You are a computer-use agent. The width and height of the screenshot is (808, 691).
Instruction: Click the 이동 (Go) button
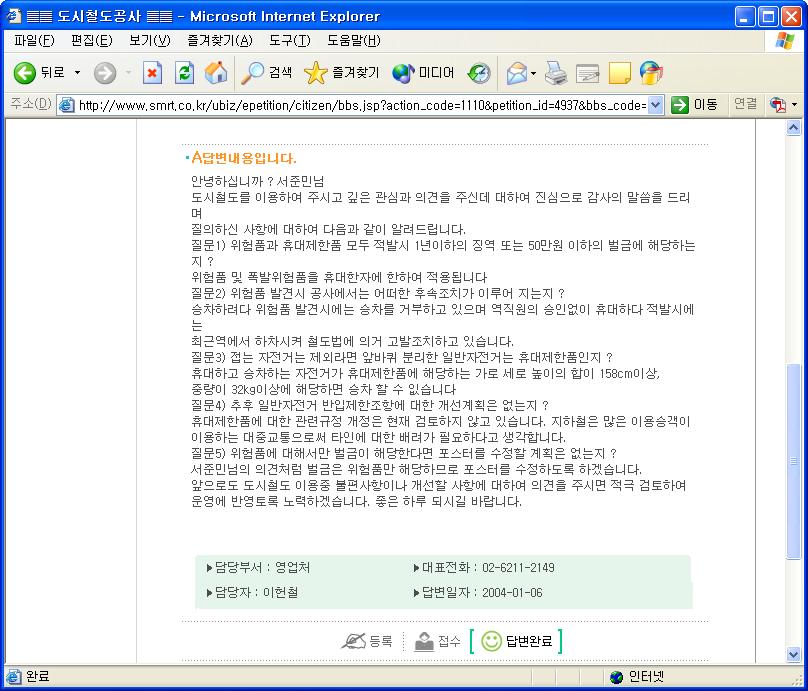point(695,105)
